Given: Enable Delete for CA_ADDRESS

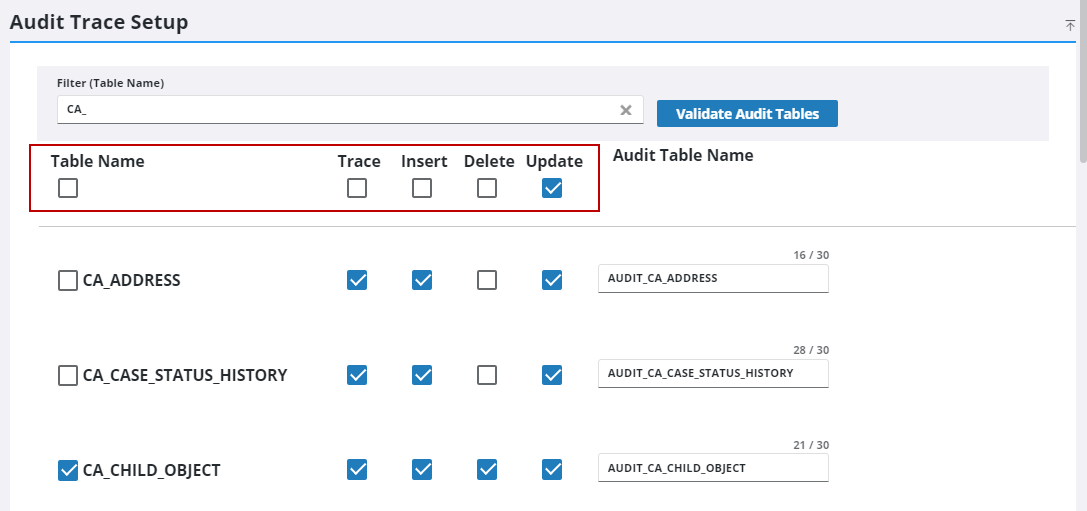Looking at the screenshot, I should click(x=487, y=281).
